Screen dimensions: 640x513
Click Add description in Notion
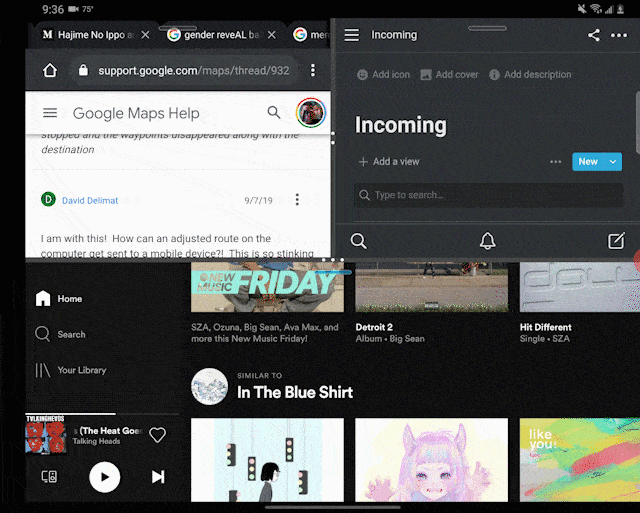(530, 75)
